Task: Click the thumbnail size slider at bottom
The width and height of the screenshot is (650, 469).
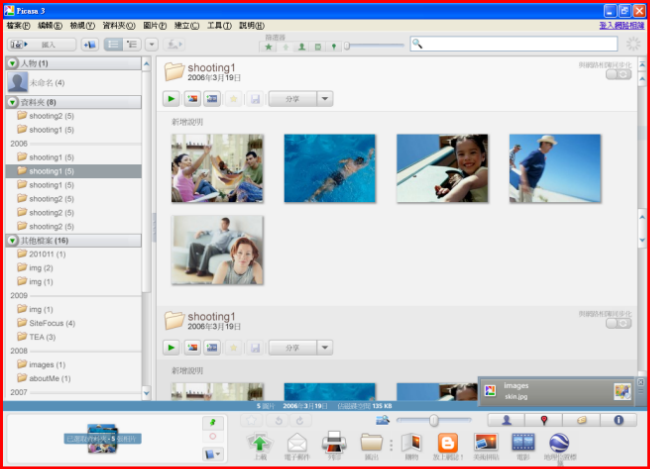Action: pos(434,420)
